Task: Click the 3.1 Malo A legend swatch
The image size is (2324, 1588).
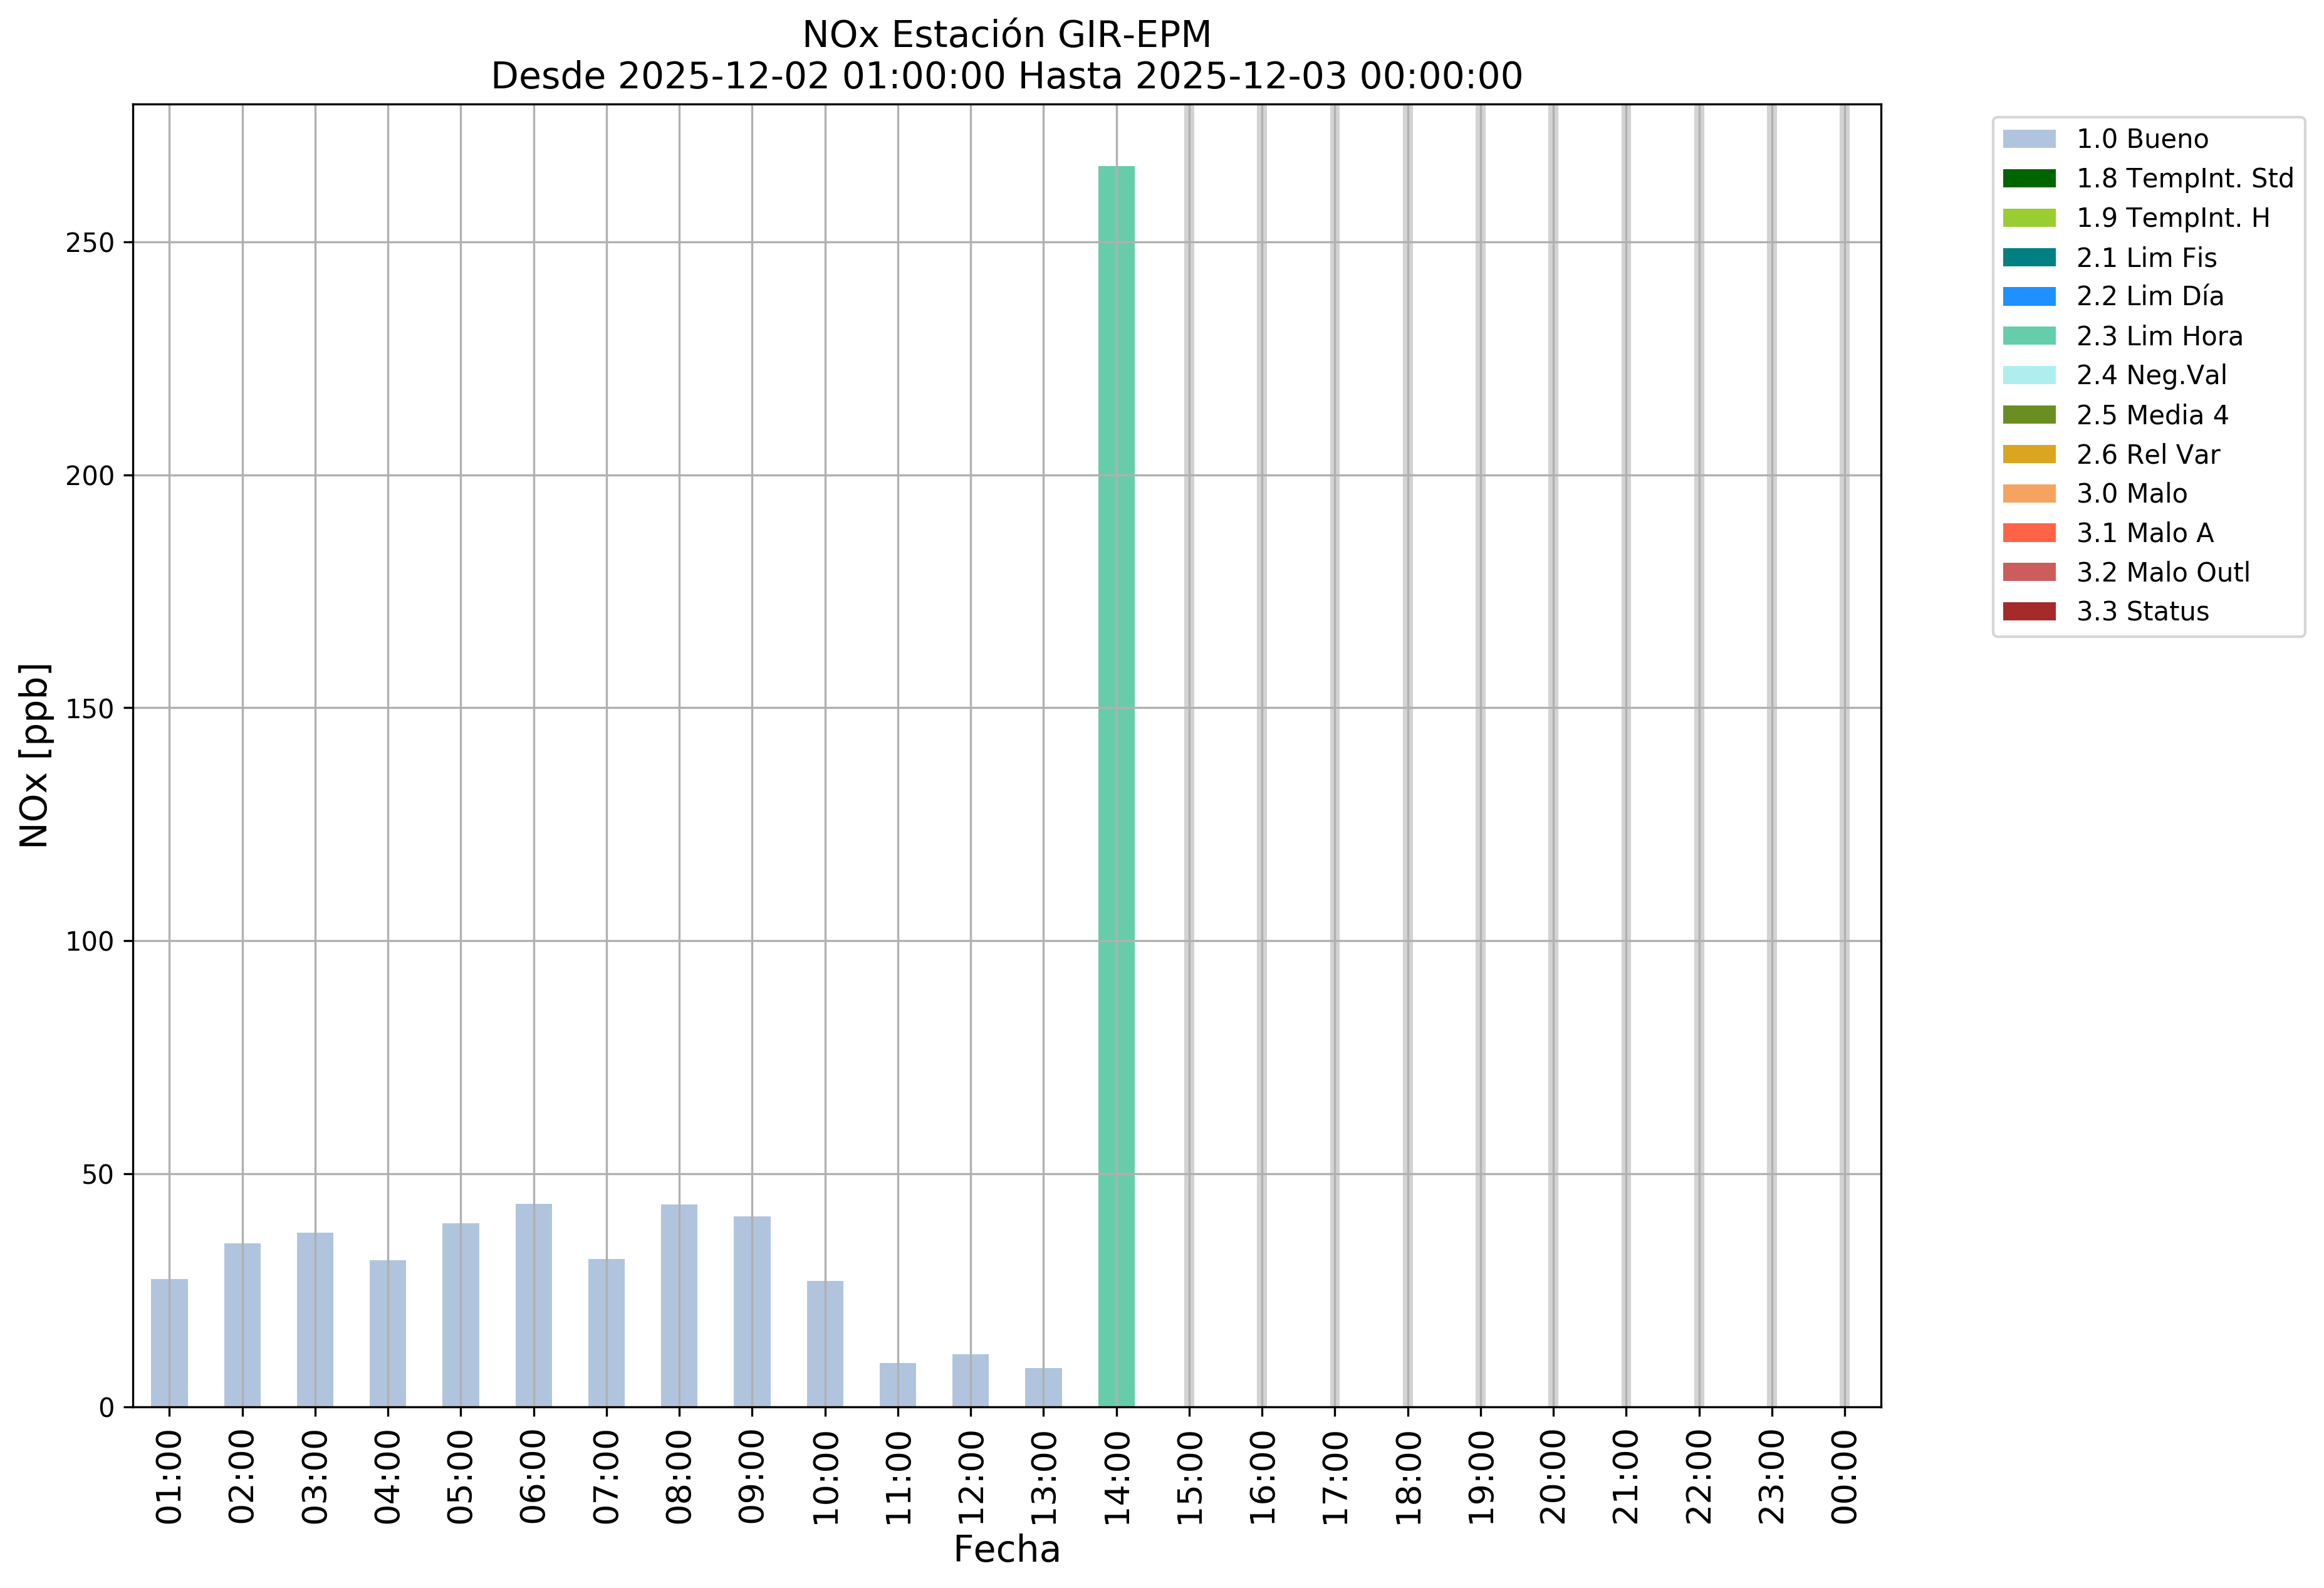Action: (x=2029, y=533)
